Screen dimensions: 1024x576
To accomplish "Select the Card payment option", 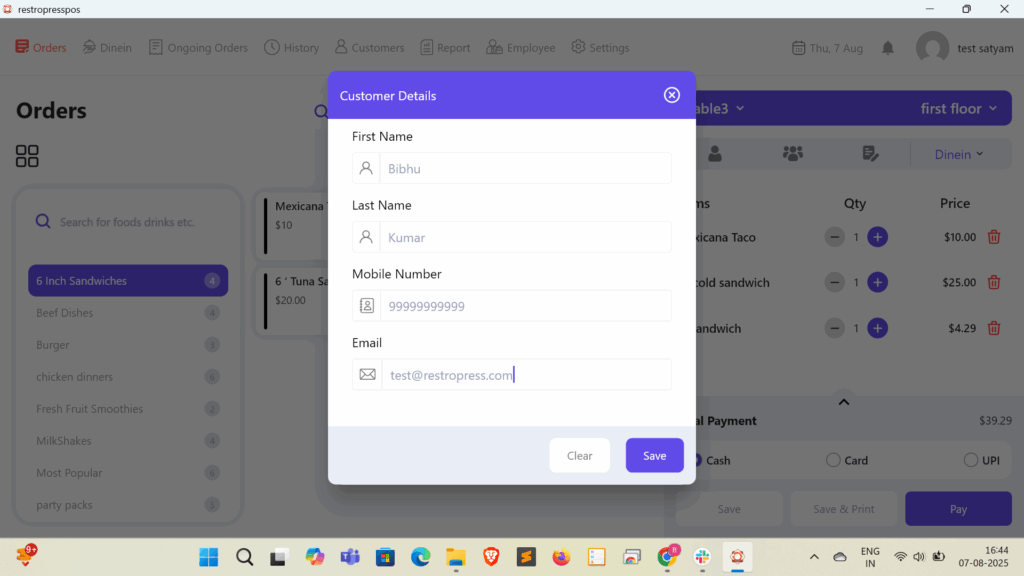I will tap(833, 460).
